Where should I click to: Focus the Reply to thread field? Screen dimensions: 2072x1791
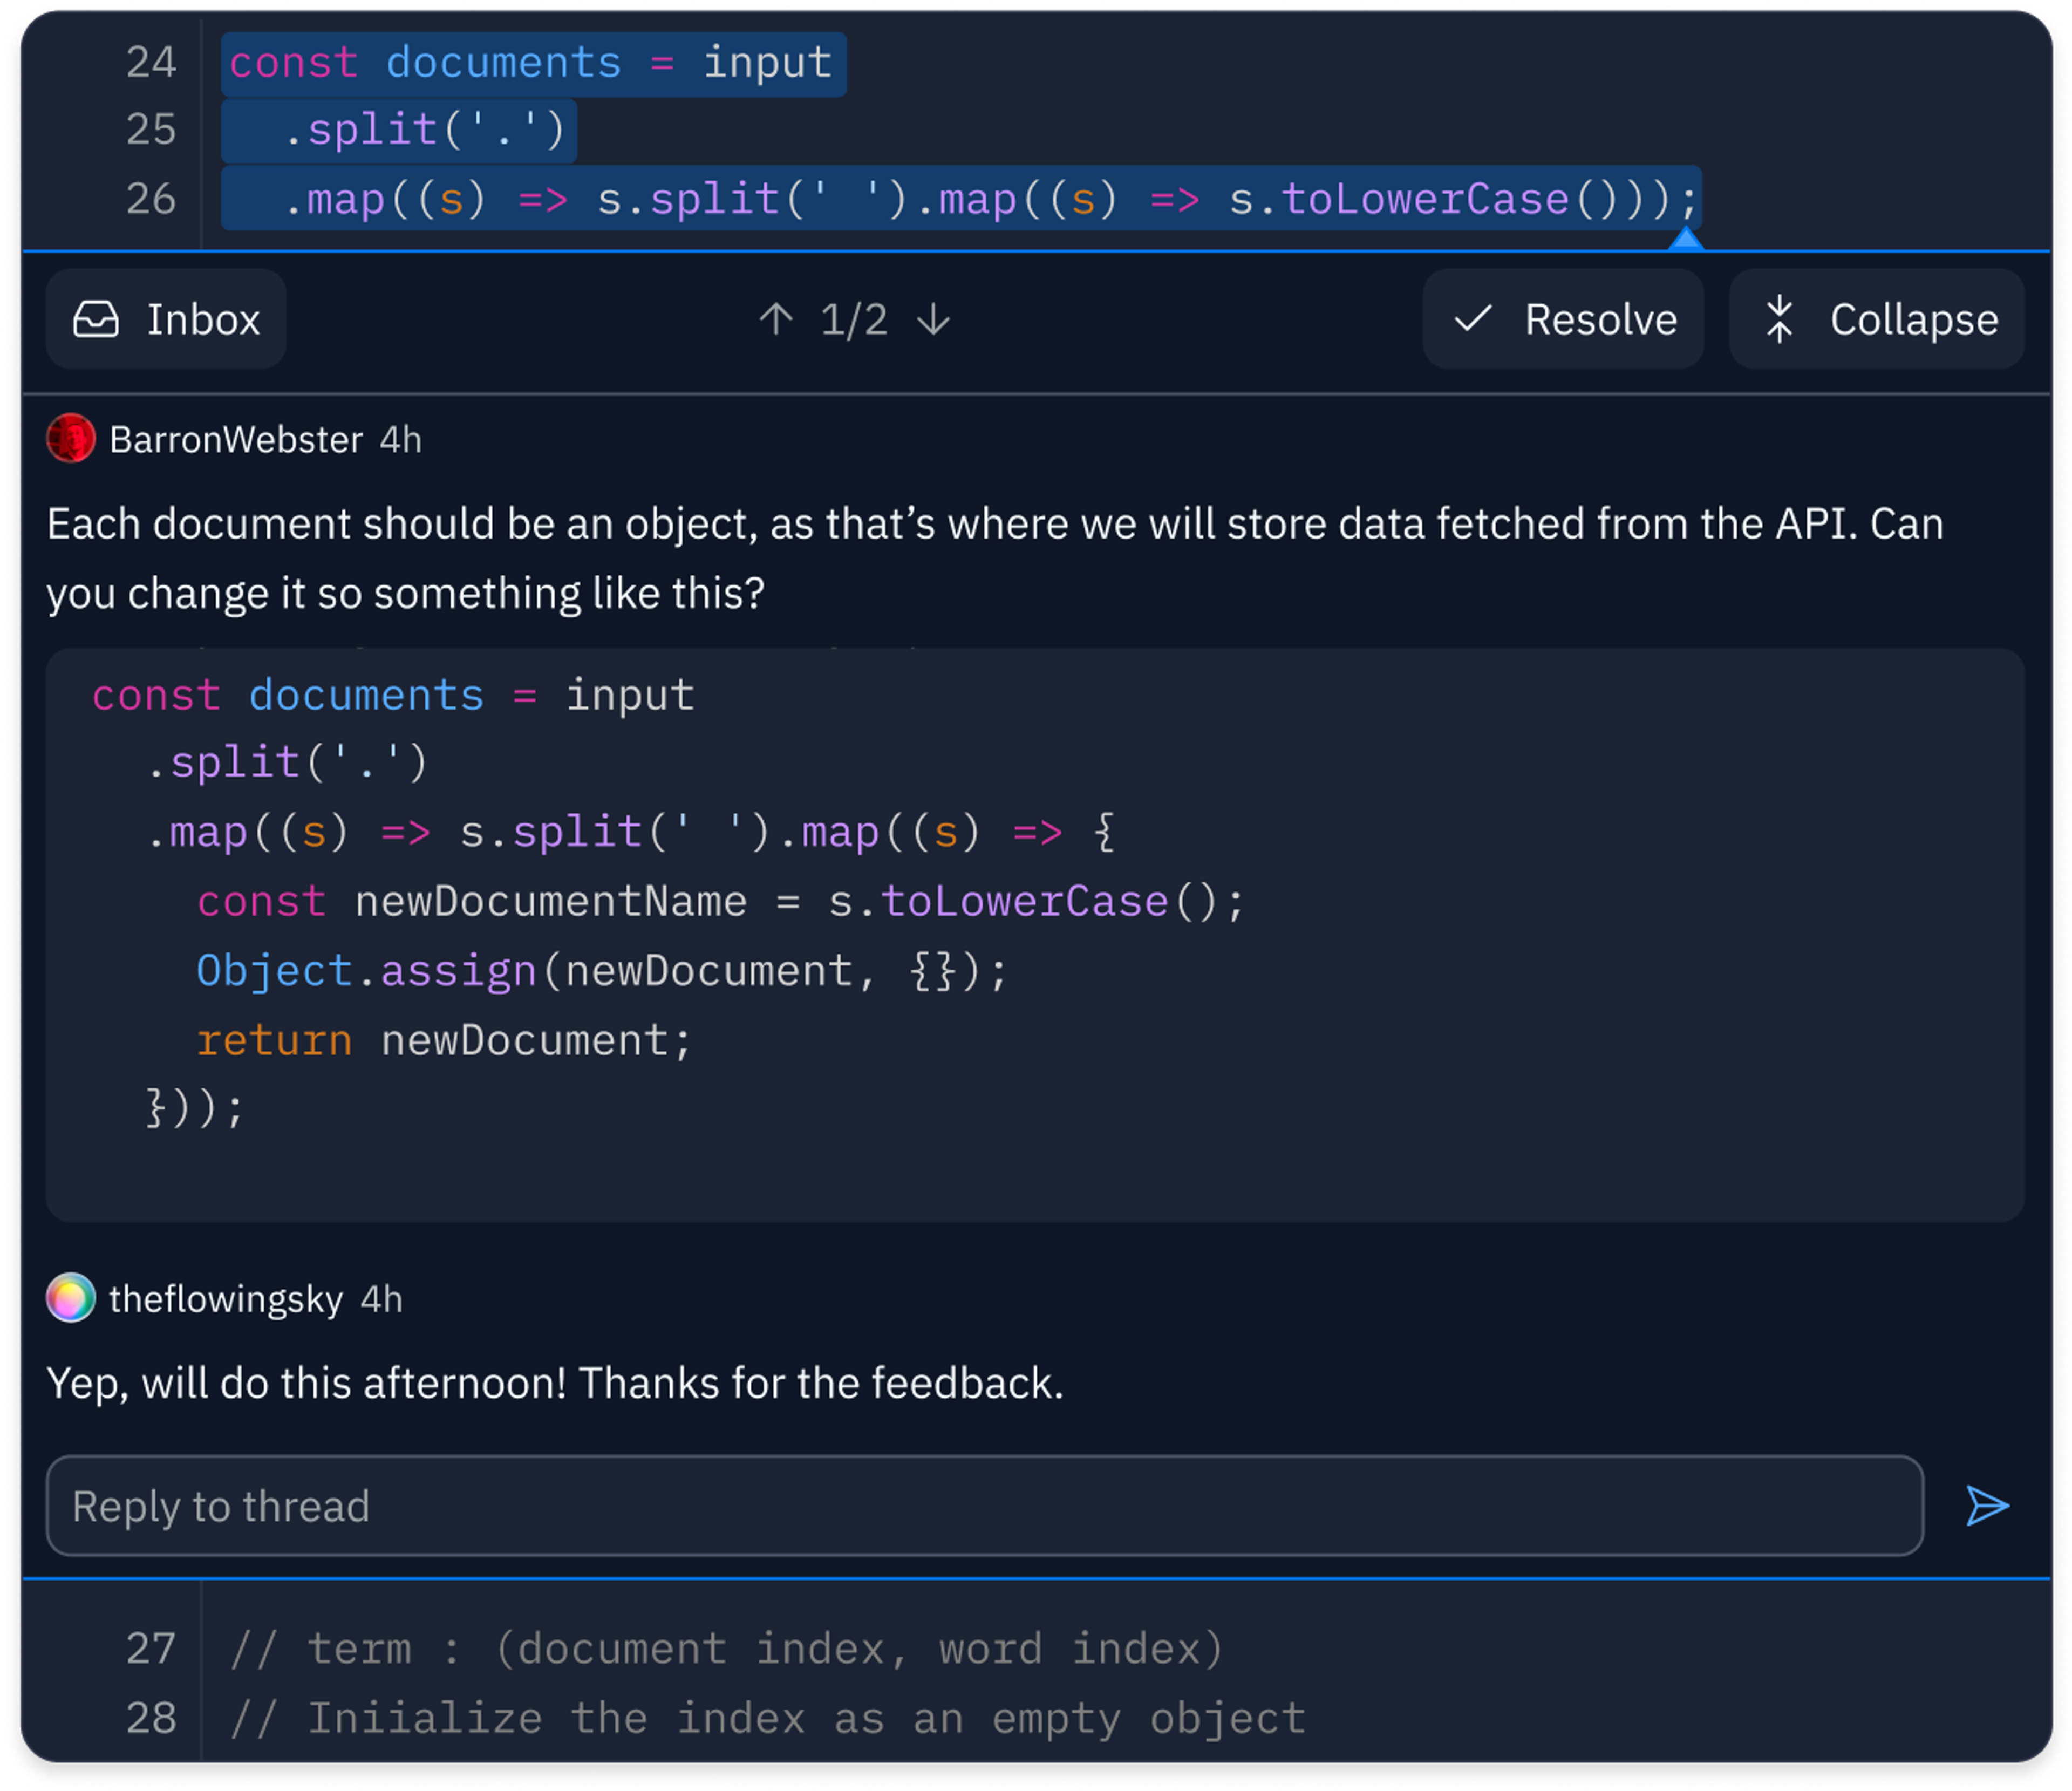point(984,1506)
